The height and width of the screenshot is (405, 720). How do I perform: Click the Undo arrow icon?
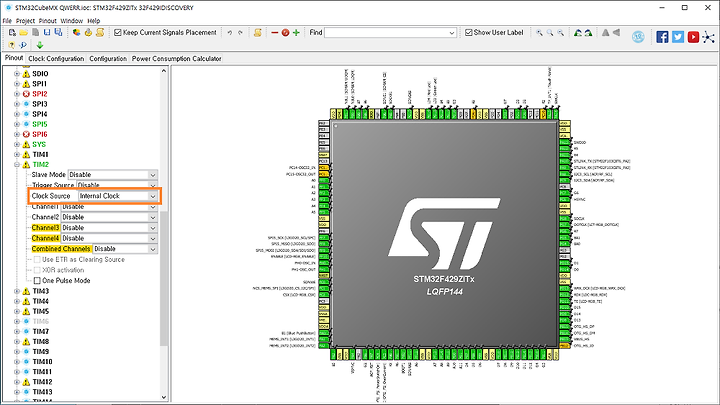click(x=230, y=33)
